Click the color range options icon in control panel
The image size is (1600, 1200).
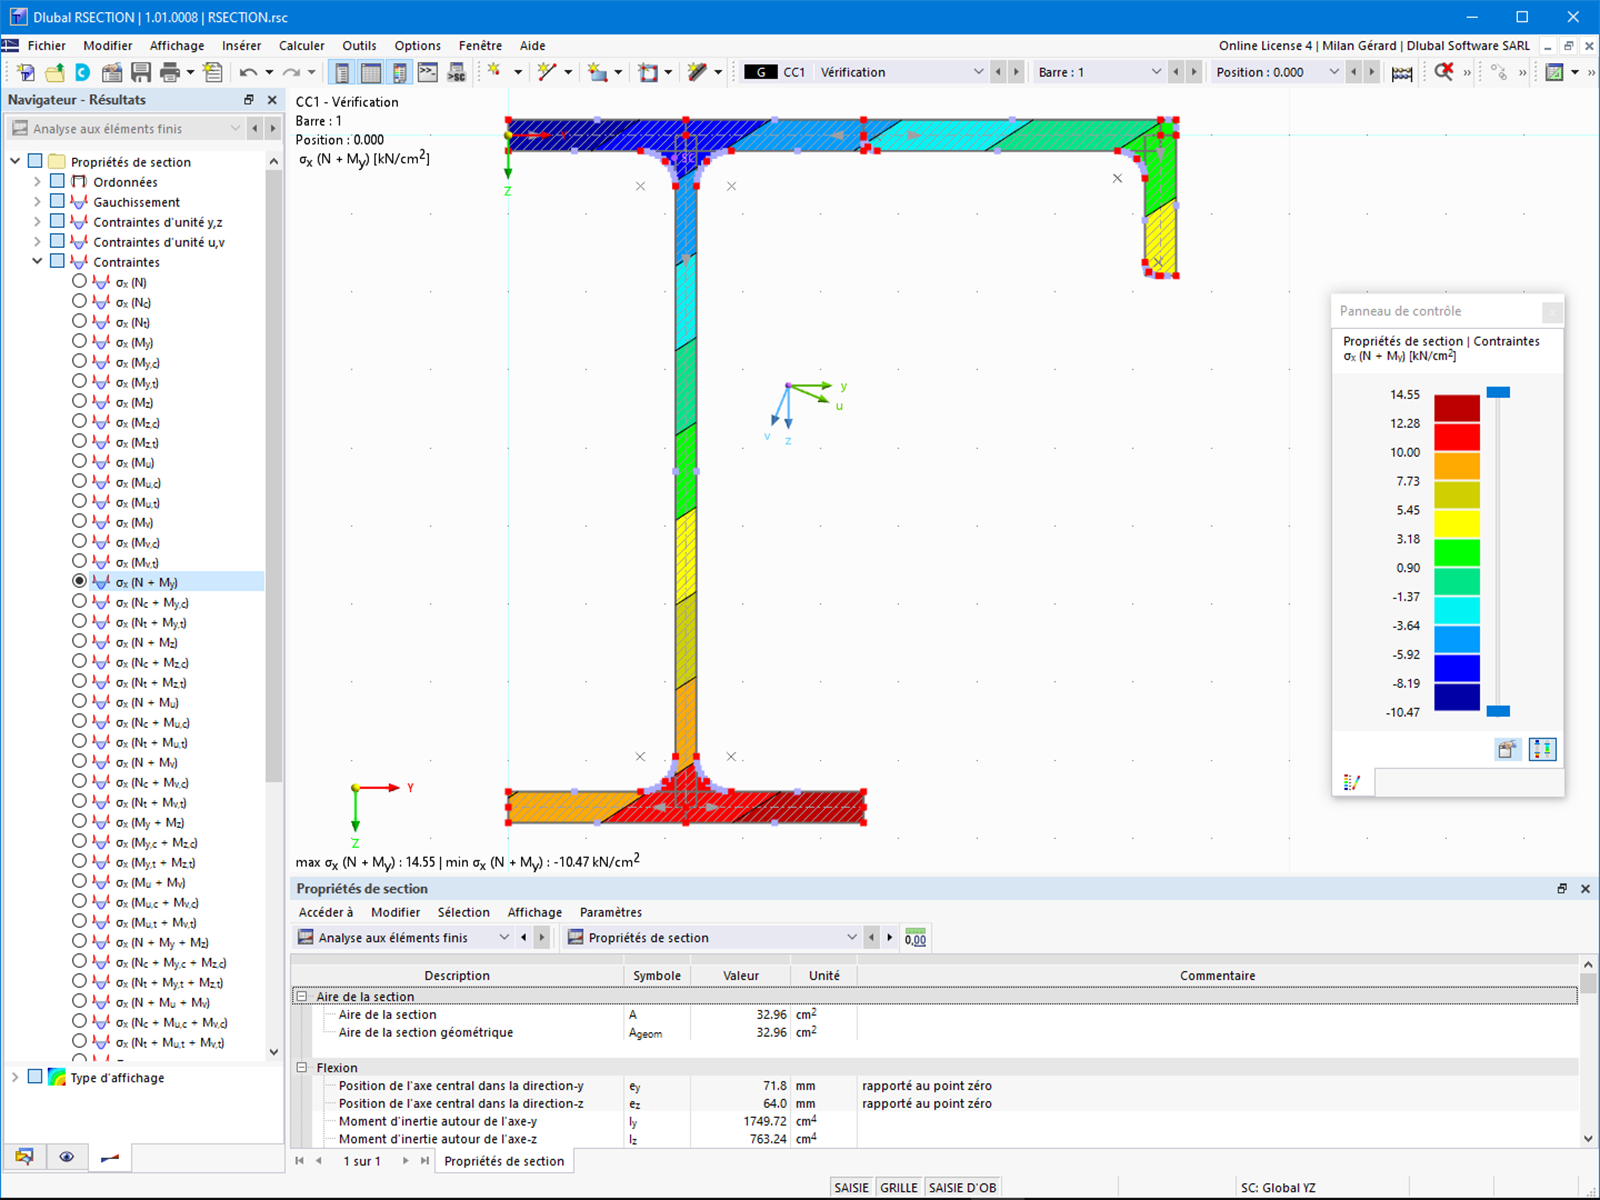(x=1542, y=749)
